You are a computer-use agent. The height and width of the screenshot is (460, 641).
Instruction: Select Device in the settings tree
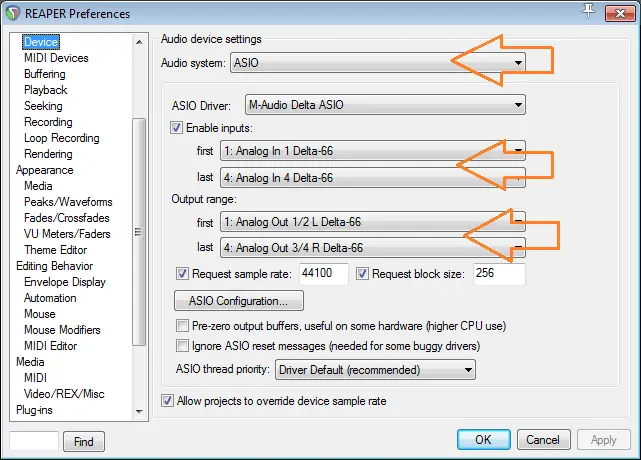(41, 42)
